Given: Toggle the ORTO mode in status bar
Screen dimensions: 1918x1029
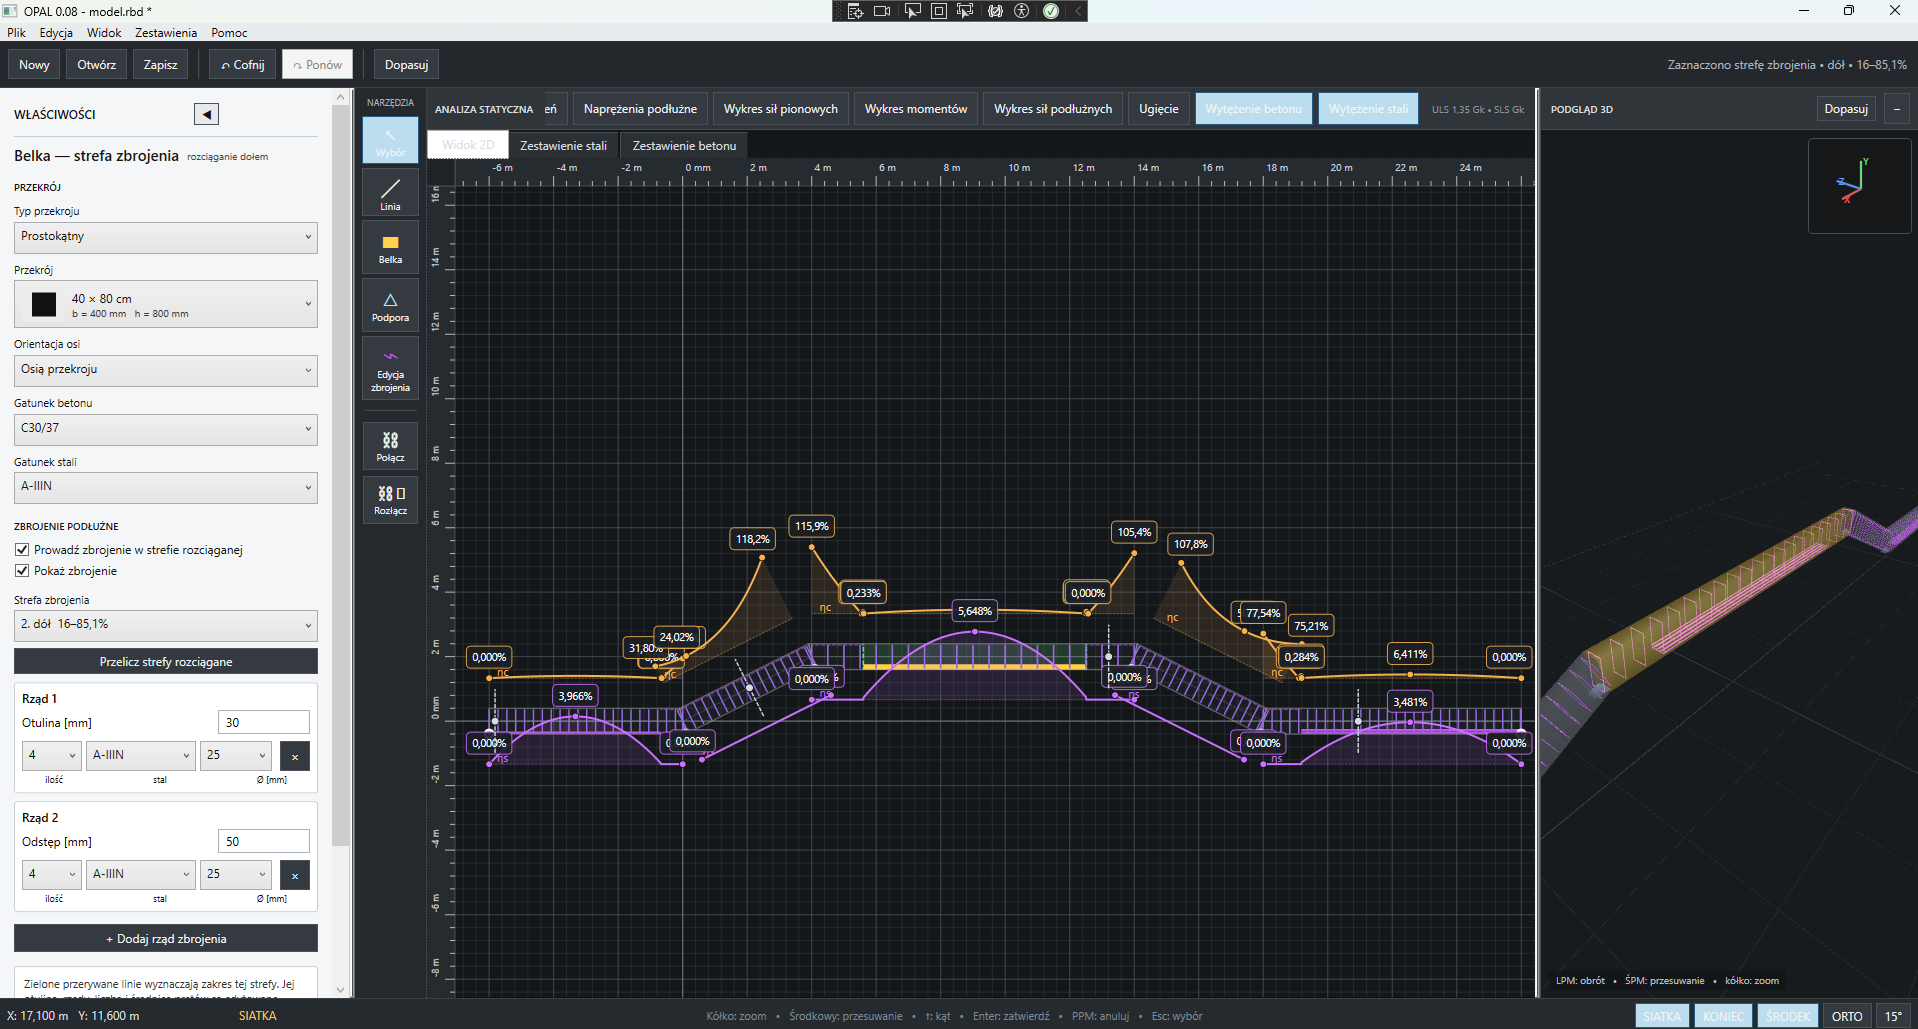Looking at the screenshot, I should click(x=1846, y=1016).
